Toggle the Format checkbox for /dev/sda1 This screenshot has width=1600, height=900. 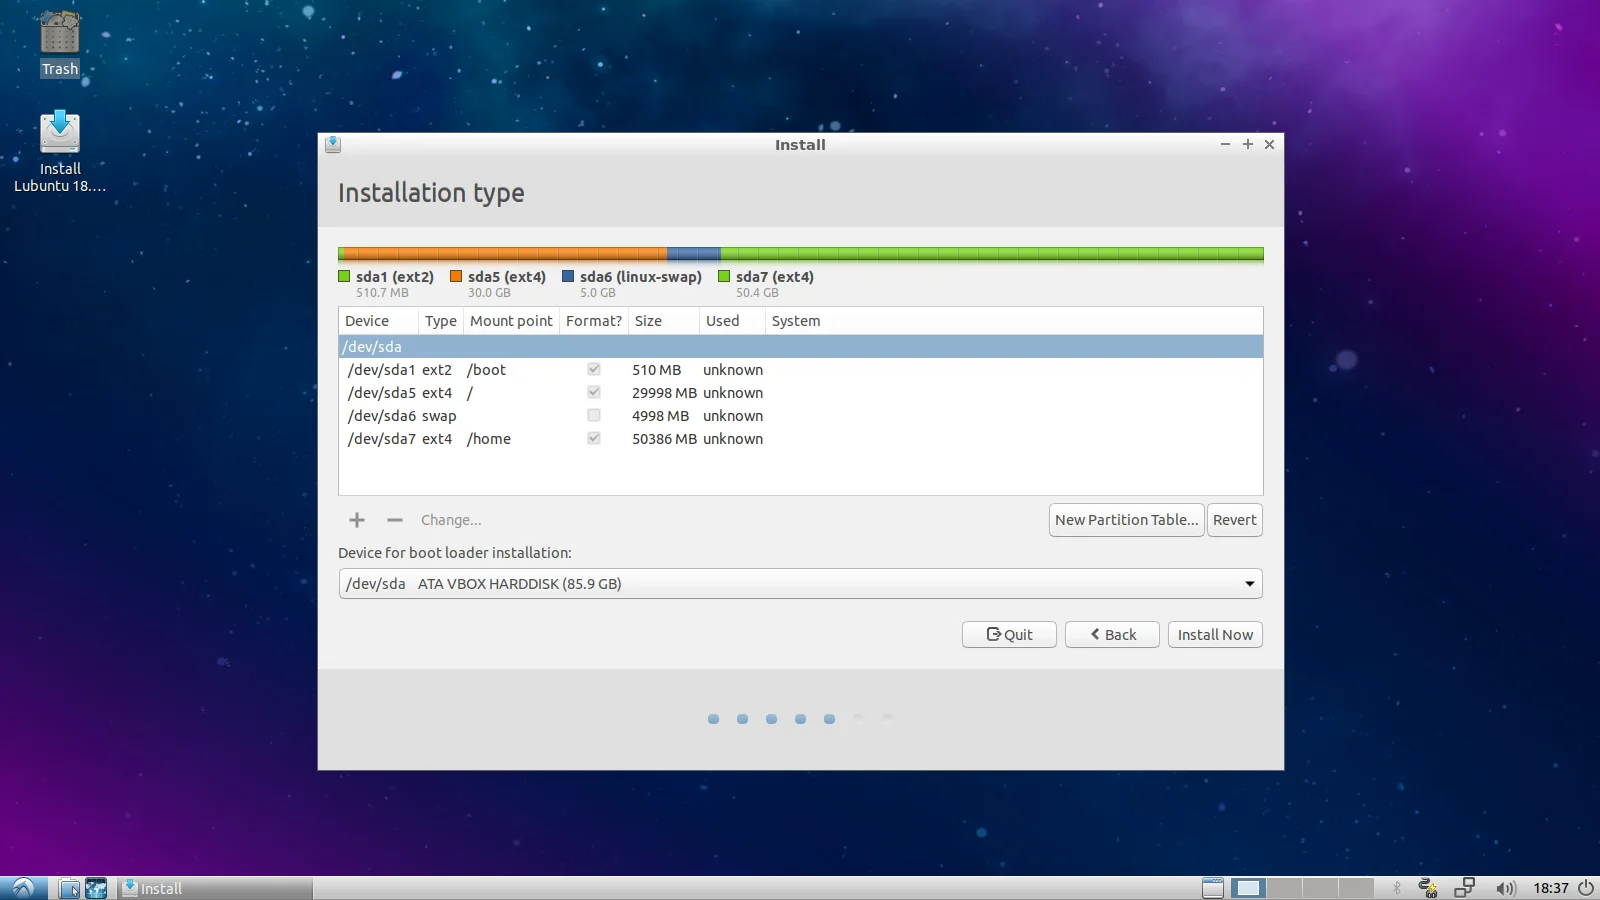(594, 370)
